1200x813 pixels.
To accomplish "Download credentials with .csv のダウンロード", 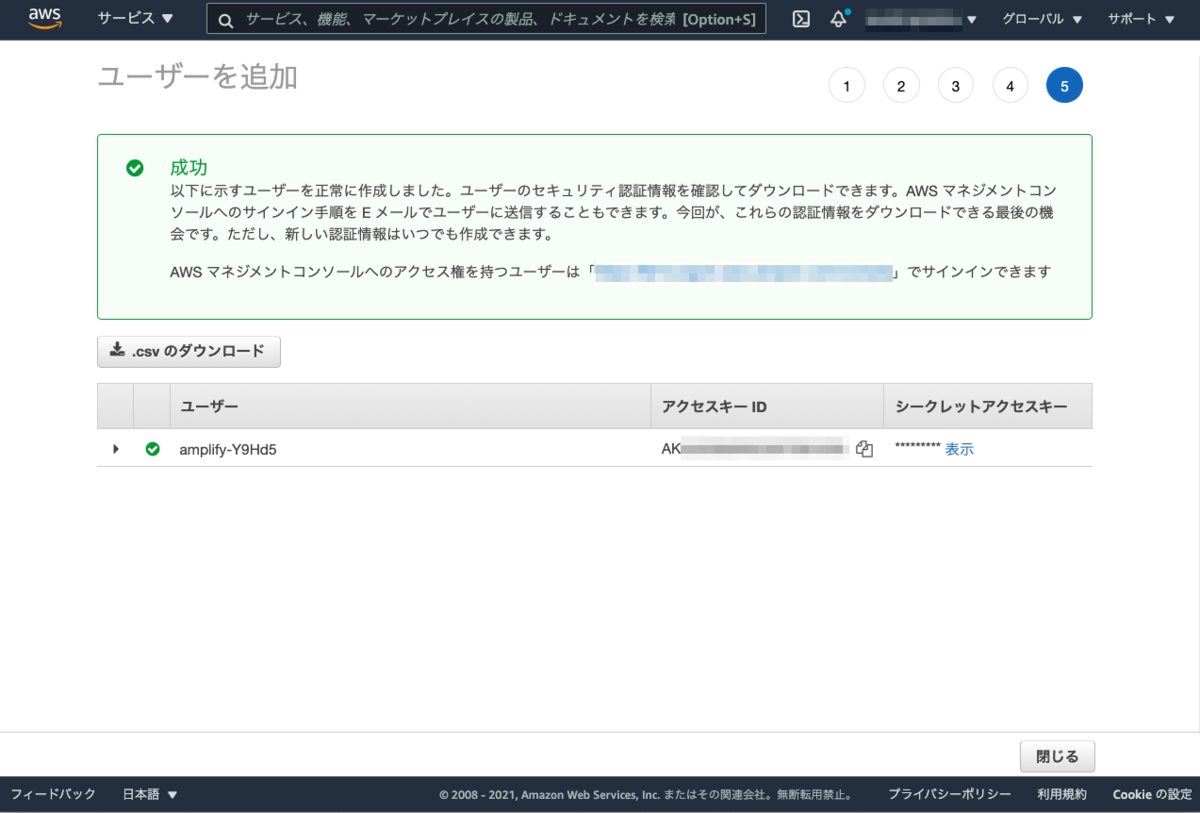I will click(188, 351).
